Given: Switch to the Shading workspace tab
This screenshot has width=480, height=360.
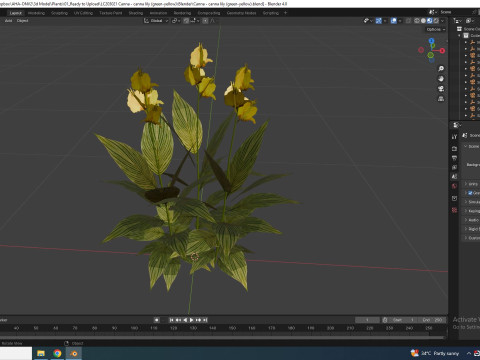Looking at the screenshot, I should click(136, 13).
